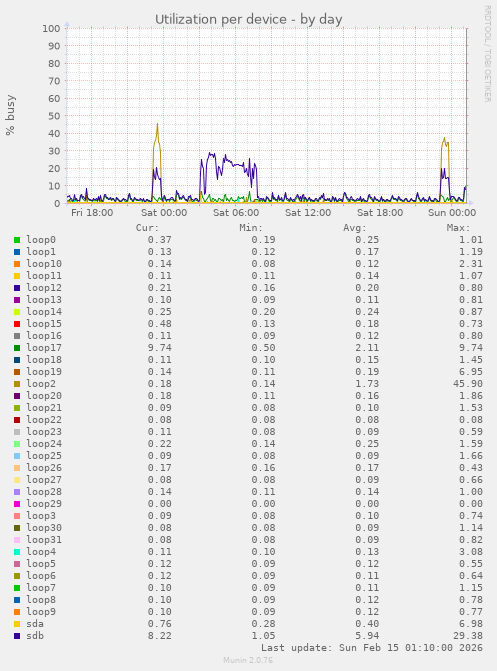
Task: Click the 'Sat 18:00' x-axis label
Action: (x=380, y=213)
